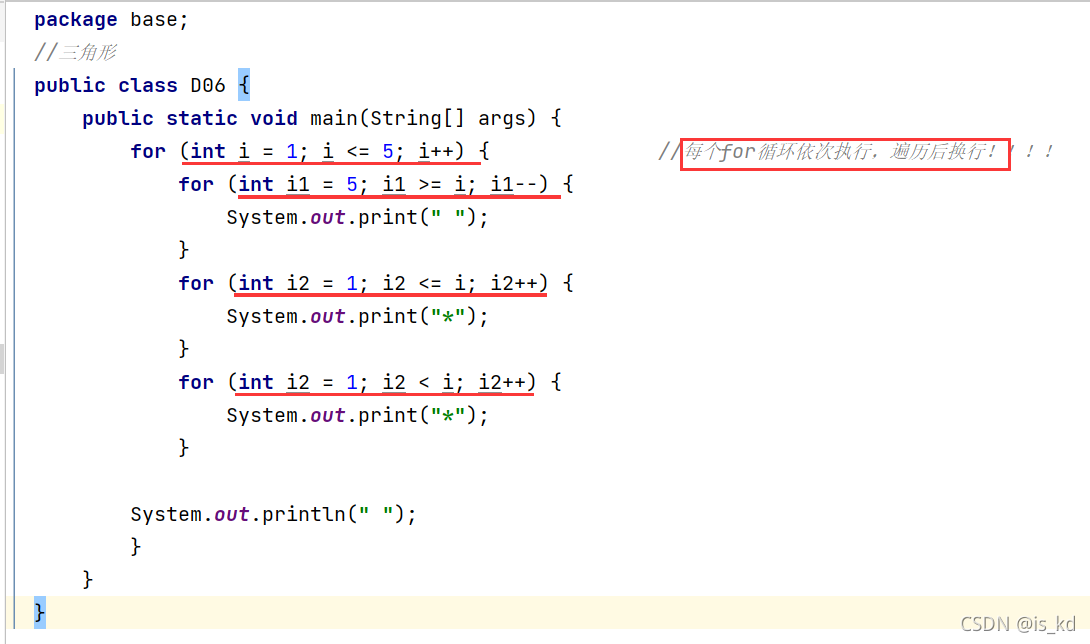This screenshot has height=644, width=1090.
Task: Click the "package base;" line
Action: [x=111, y=19]
